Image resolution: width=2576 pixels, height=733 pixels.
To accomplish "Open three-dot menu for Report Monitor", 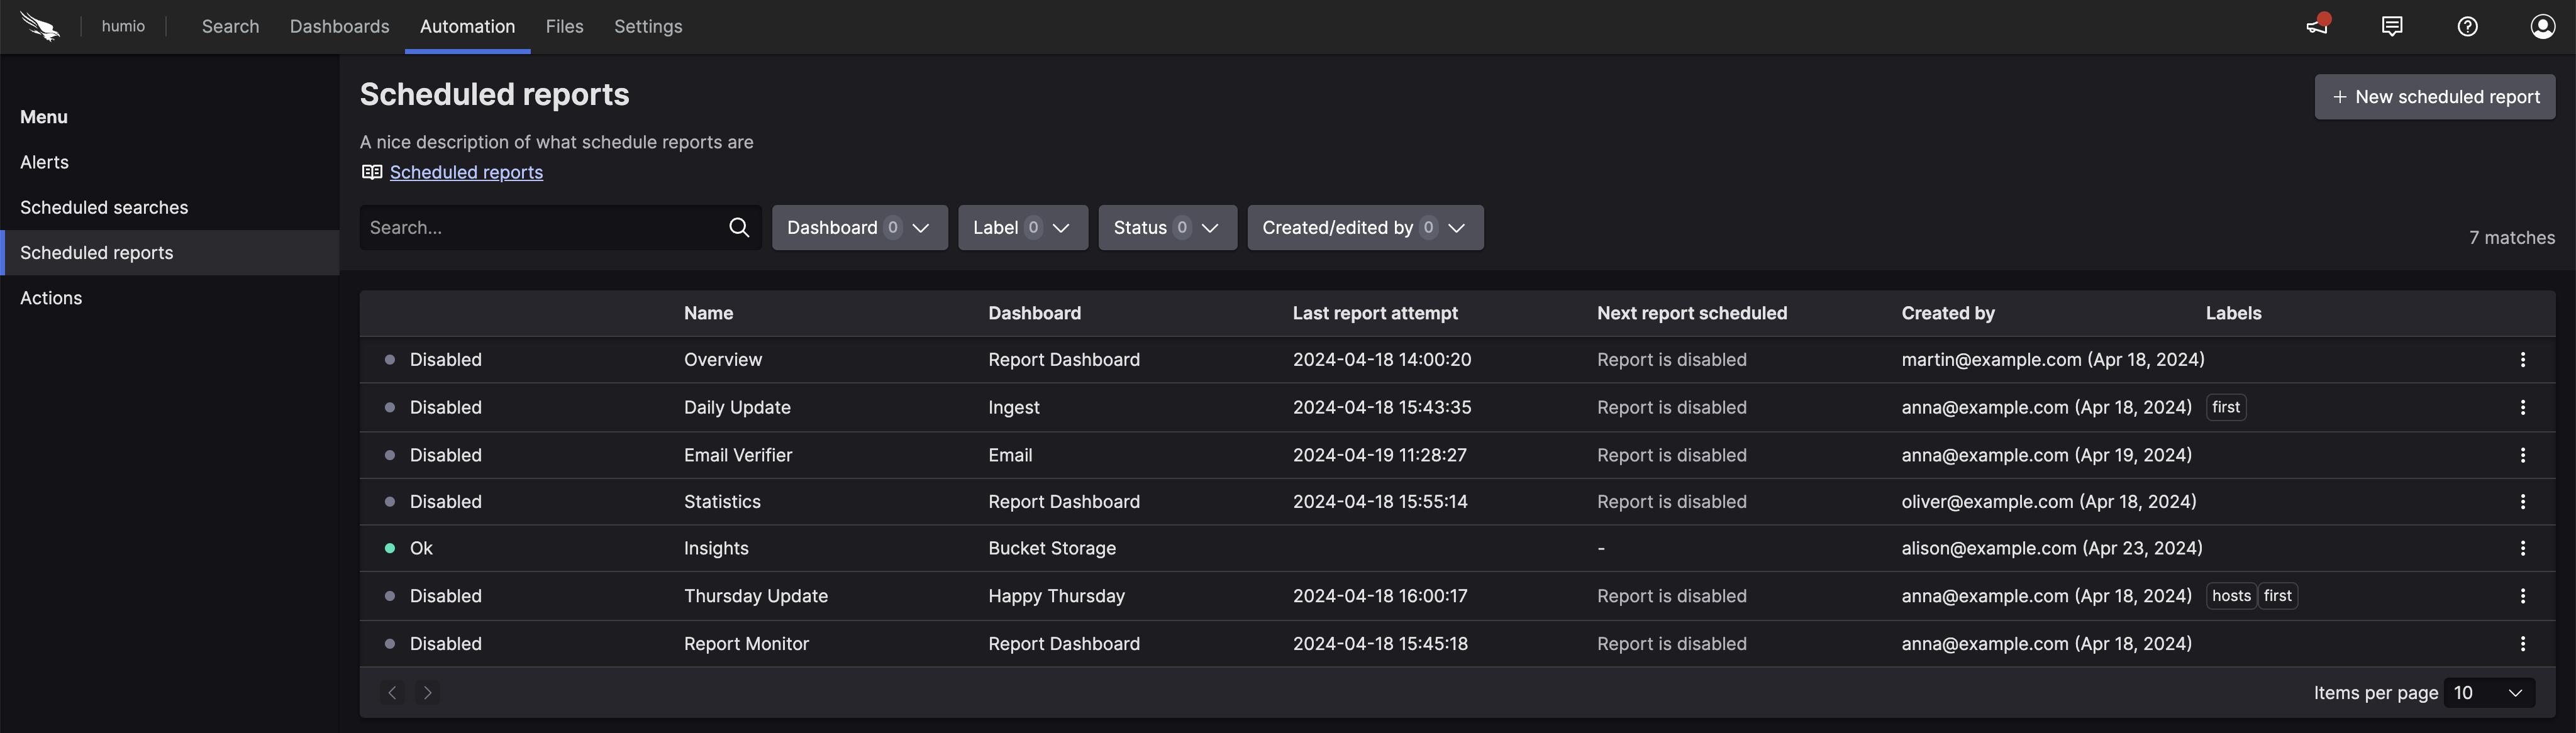I will point(2522,645).
